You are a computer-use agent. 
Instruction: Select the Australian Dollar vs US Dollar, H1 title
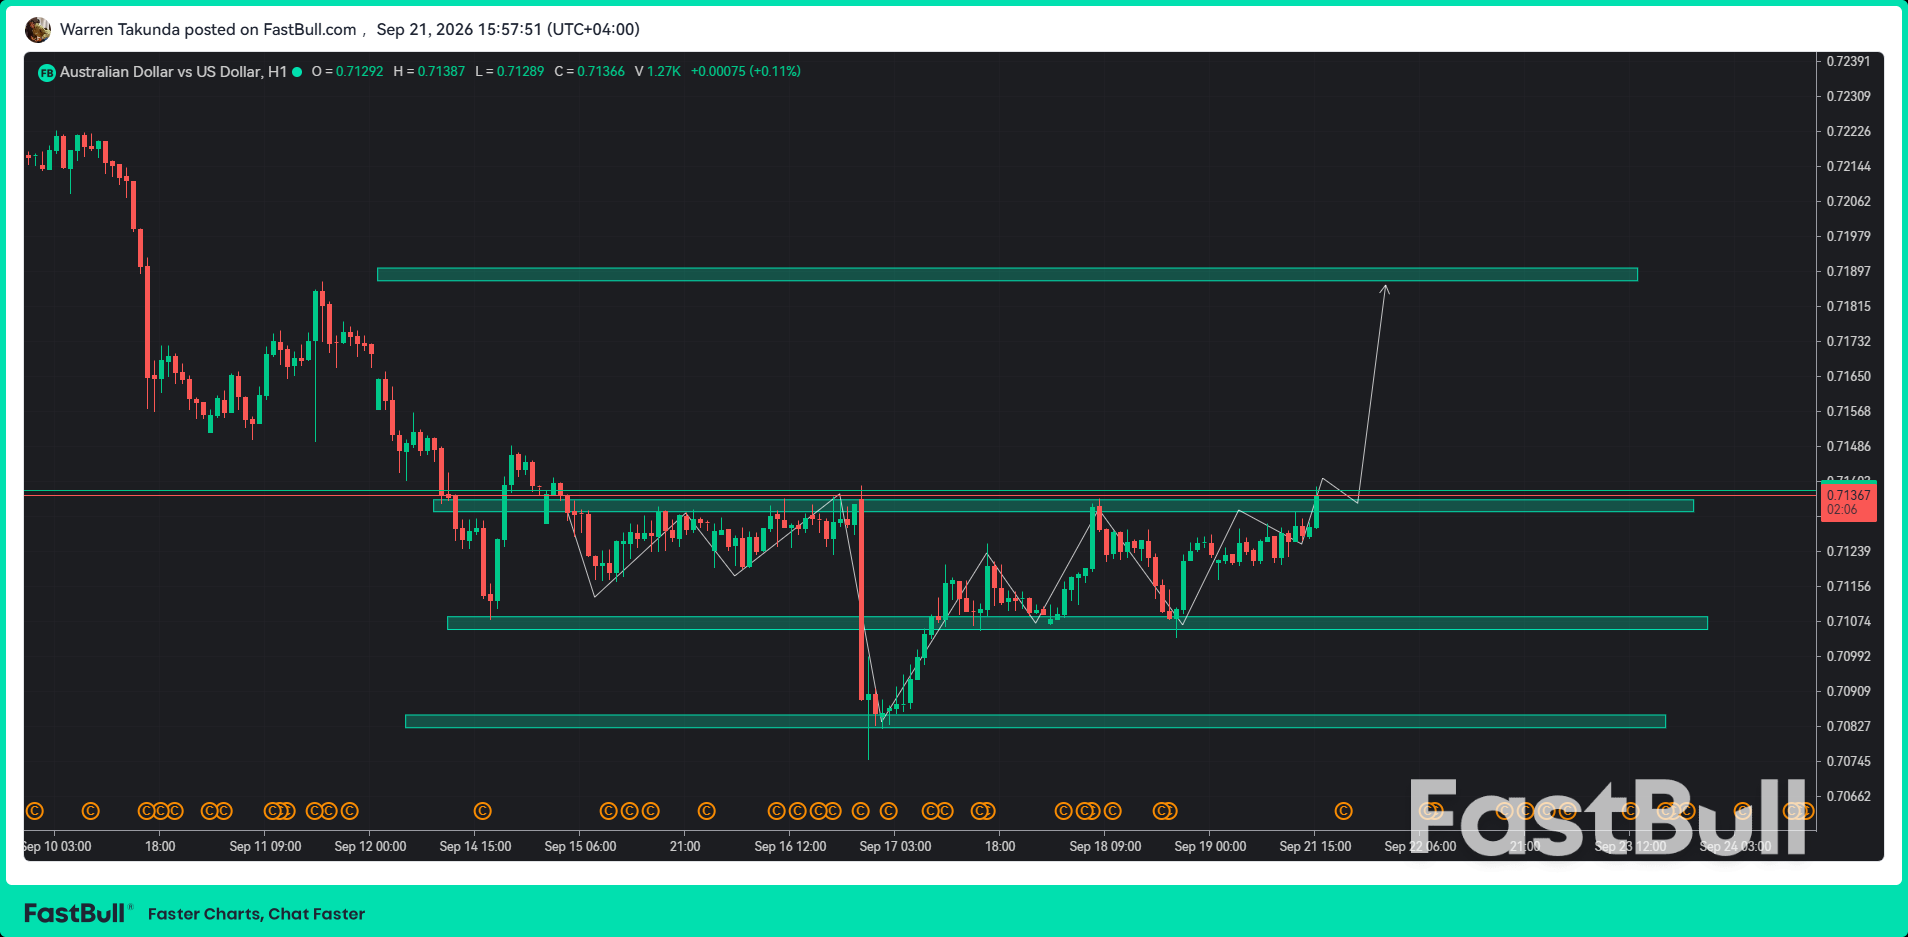click(173, 72)
